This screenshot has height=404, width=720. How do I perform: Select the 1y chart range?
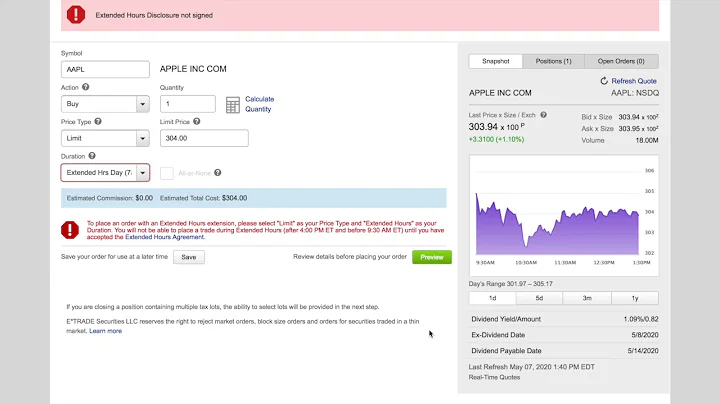[x=635, y=298]
